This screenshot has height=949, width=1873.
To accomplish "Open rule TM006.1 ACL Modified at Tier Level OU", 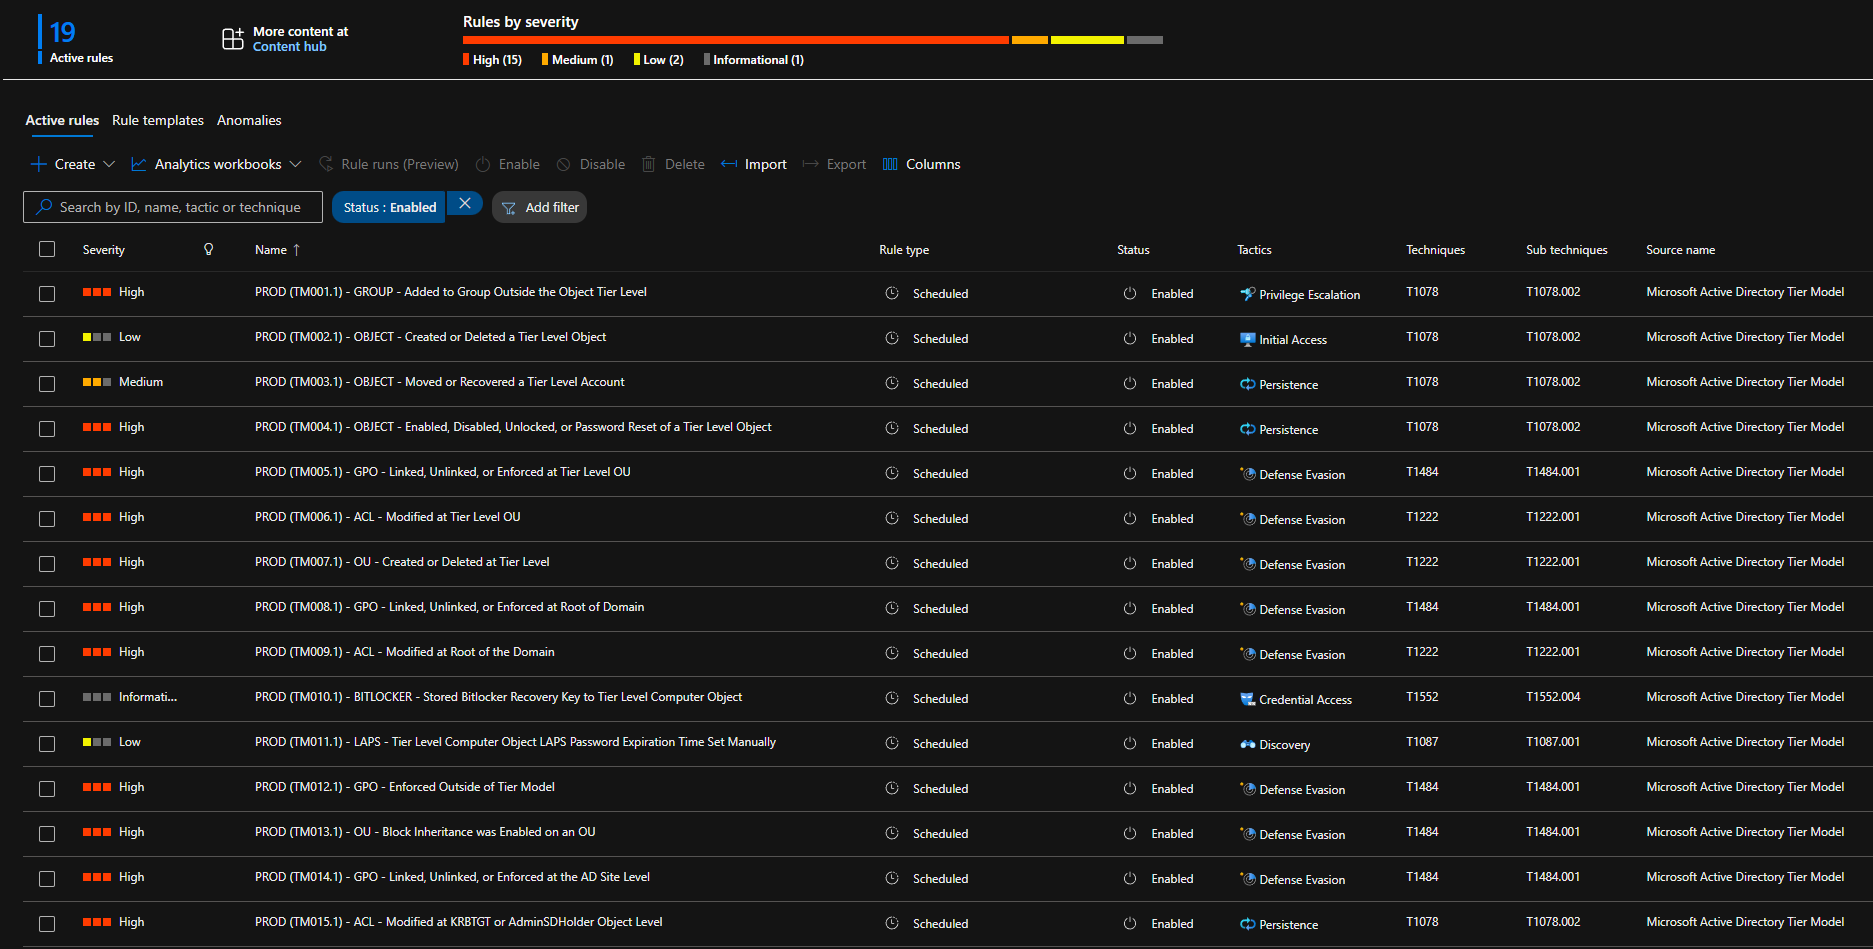I will click(x=388, y=517).
